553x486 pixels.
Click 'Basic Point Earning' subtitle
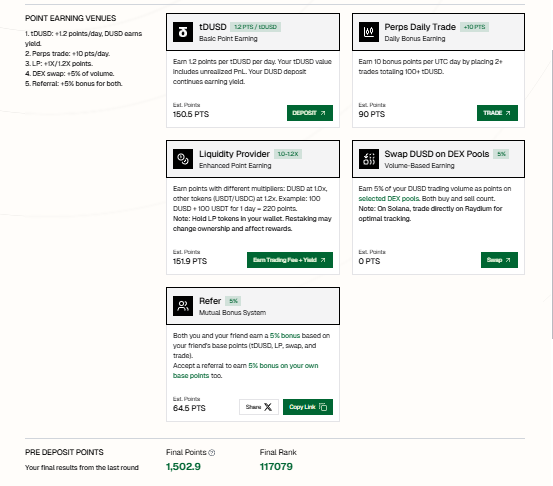click(x=228, y=39)
